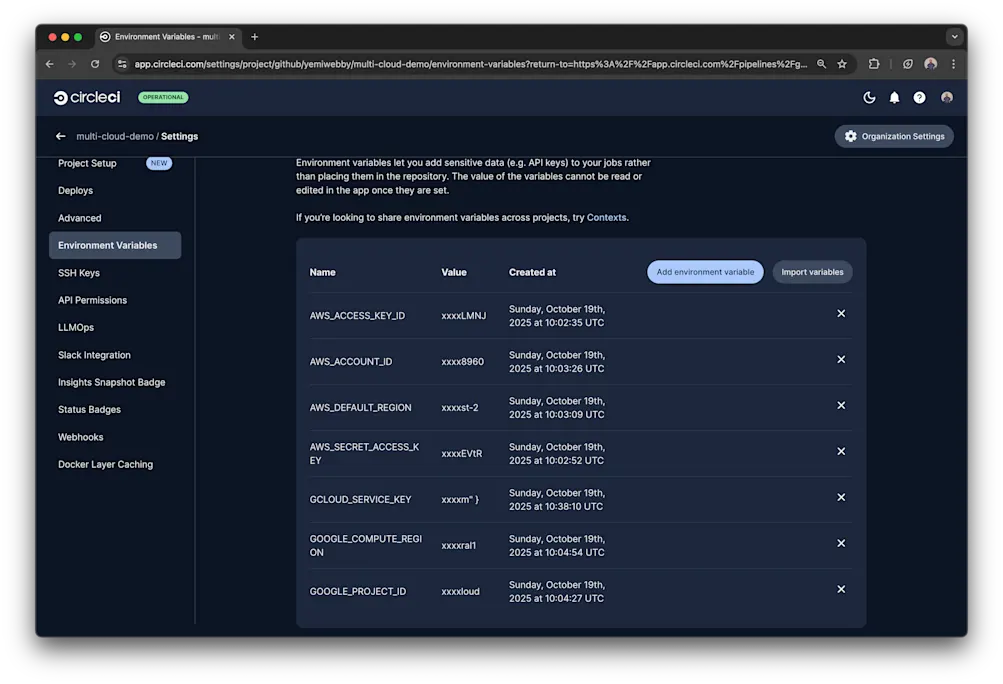This screenshot has width=1003, height=684.
Task: Remove the GCLOUD_SERVICE_KEY variable
Action: tap(841, 497)
